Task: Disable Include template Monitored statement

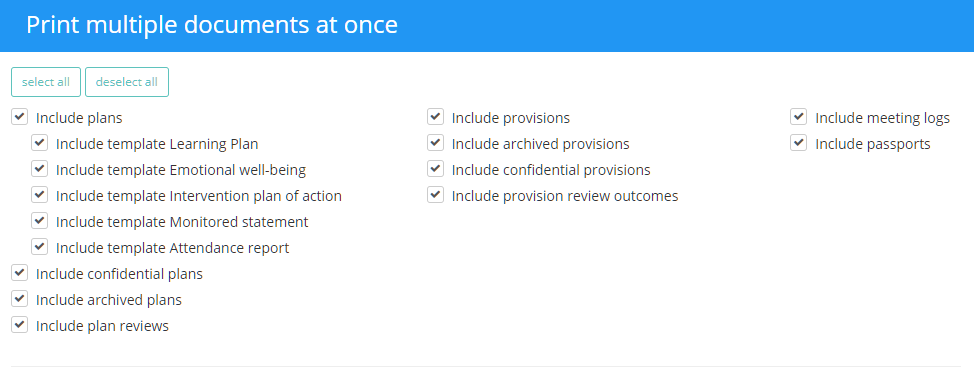Action: (40, 221)
